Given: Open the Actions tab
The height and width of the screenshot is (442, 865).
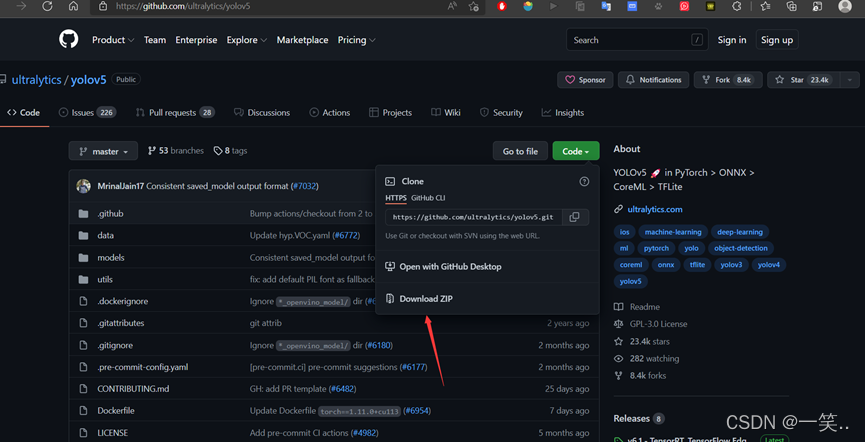Looking at the screenshot, I should point(329,113).
